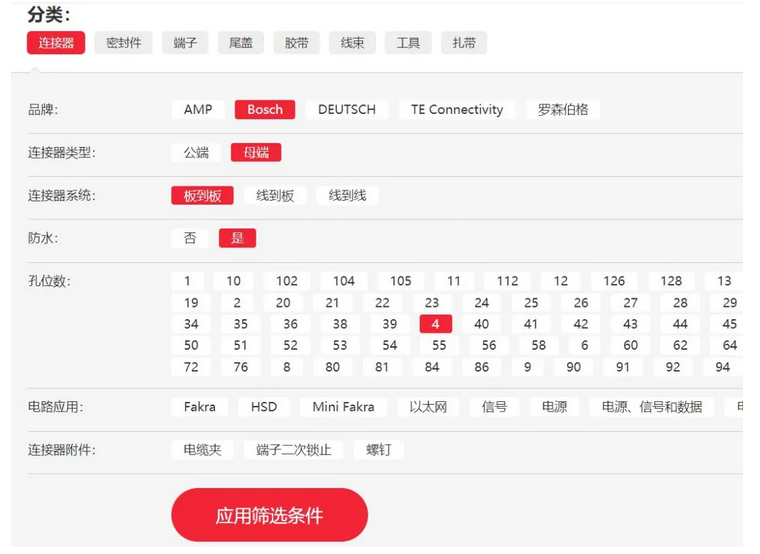Select 以太网 circuit application
Viewport: 760px width, 554px height.
pyautogui.click(x=427, y=407)
